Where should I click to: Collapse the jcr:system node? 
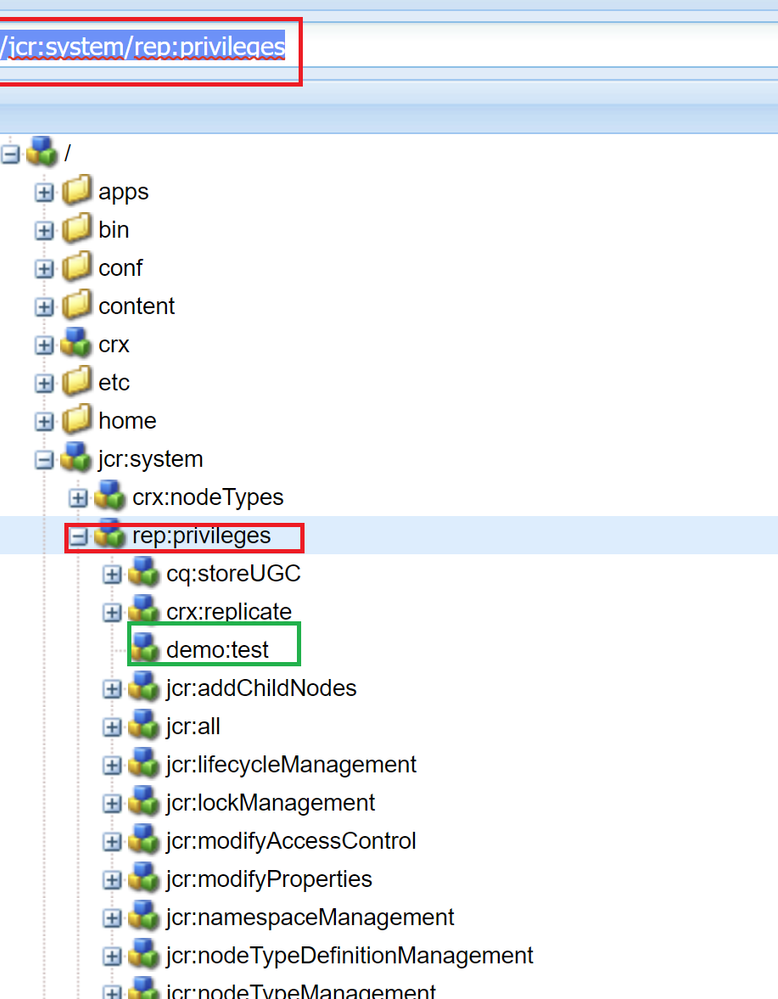tap(44, 460)
